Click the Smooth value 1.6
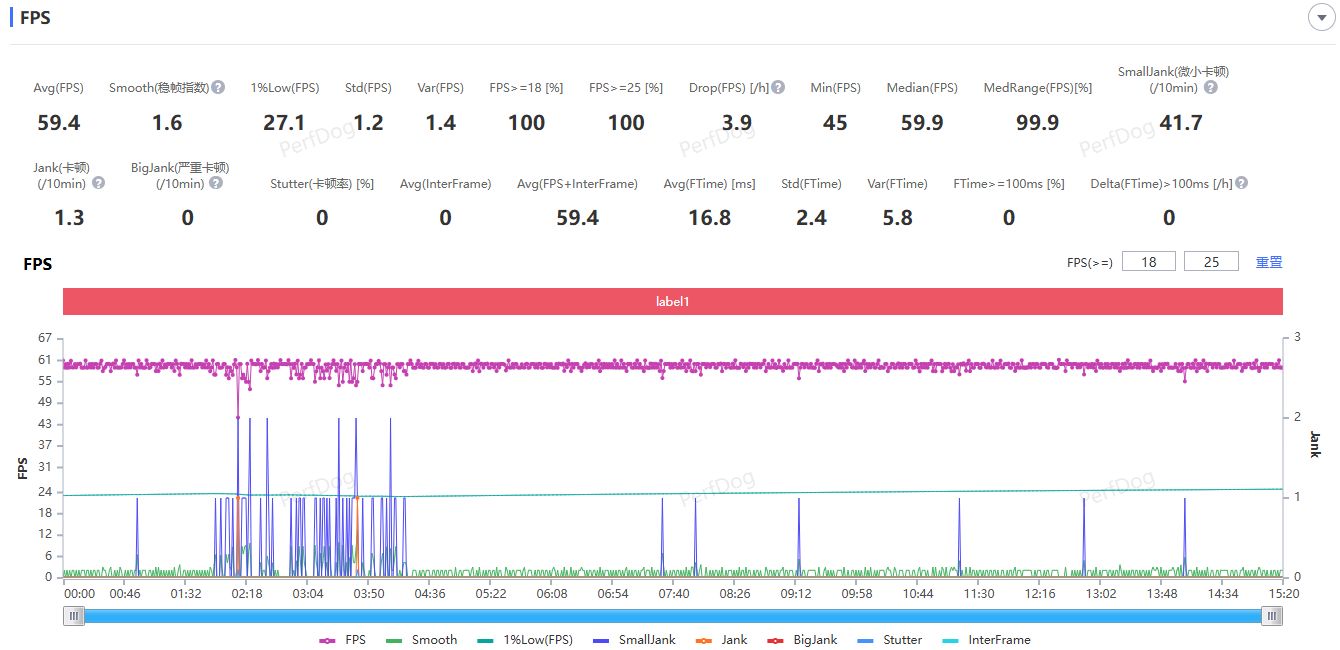The height and width of the screenshot is (650, 1340). [x=167, y=123]
